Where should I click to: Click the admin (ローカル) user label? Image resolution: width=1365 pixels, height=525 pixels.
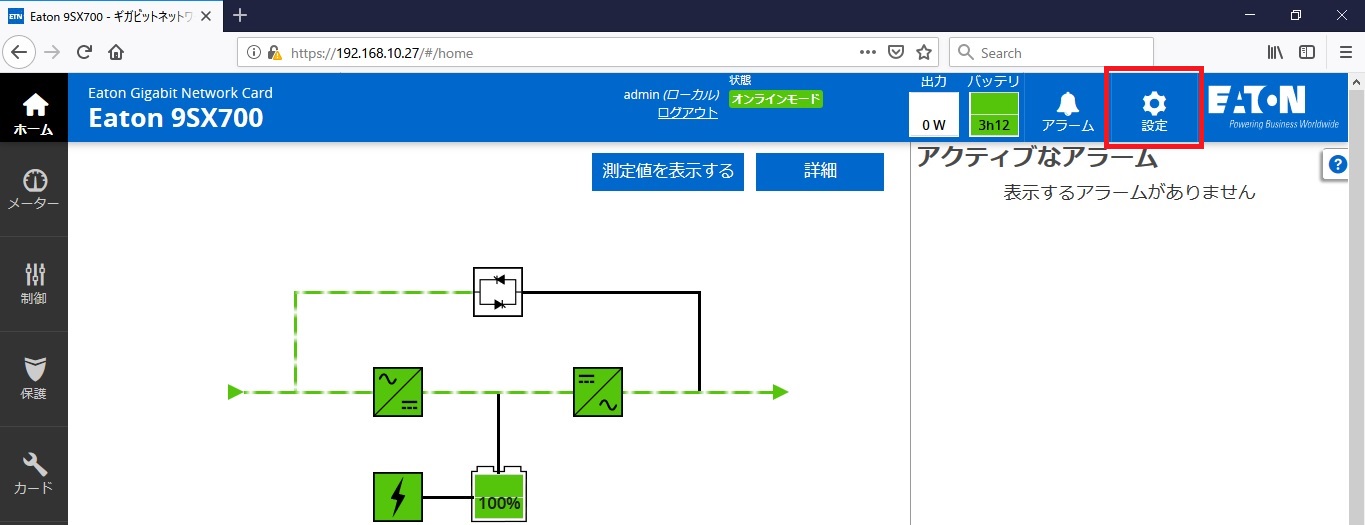point(671,94)
